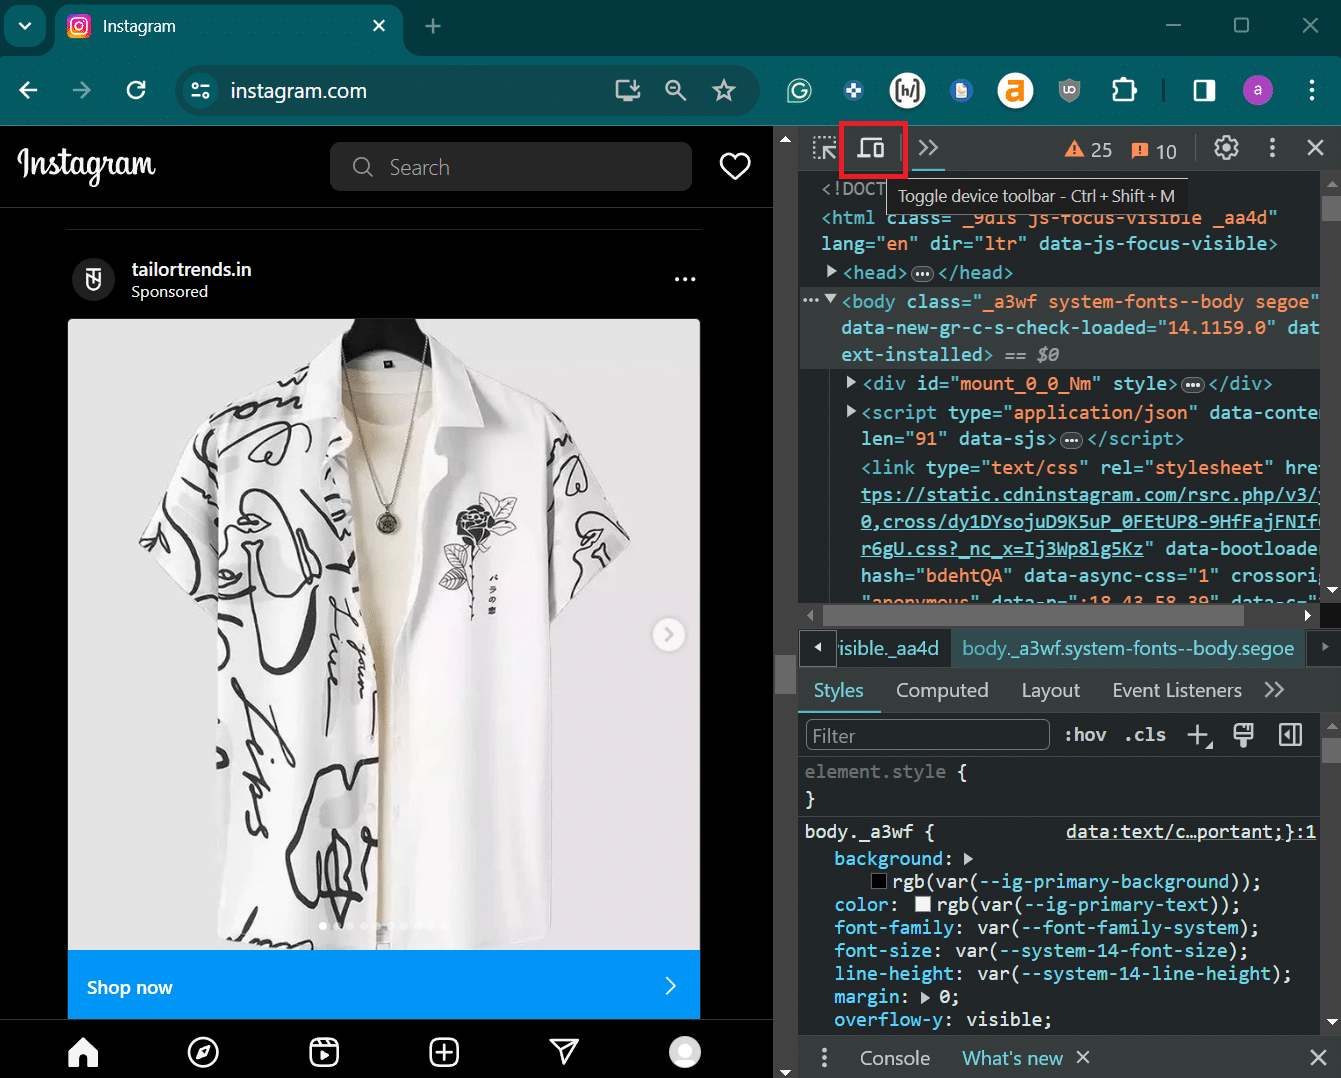View the 10 issues counter
Screen dimensions: 1341x1078
click(x=1153, y=151)
